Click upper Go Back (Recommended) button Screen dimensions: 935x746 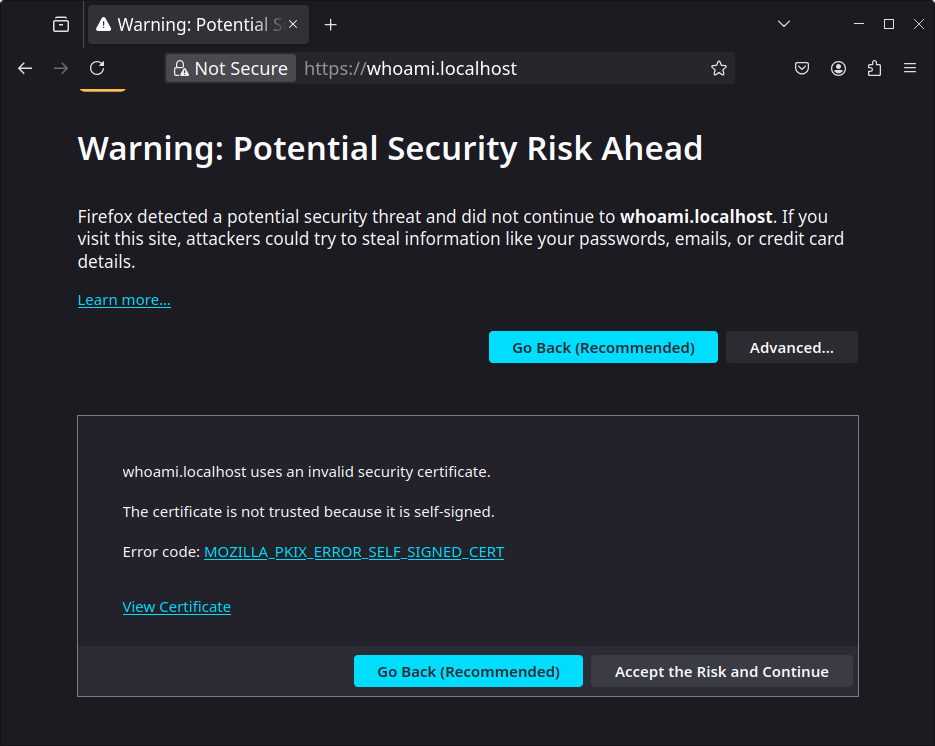[603, 347]
